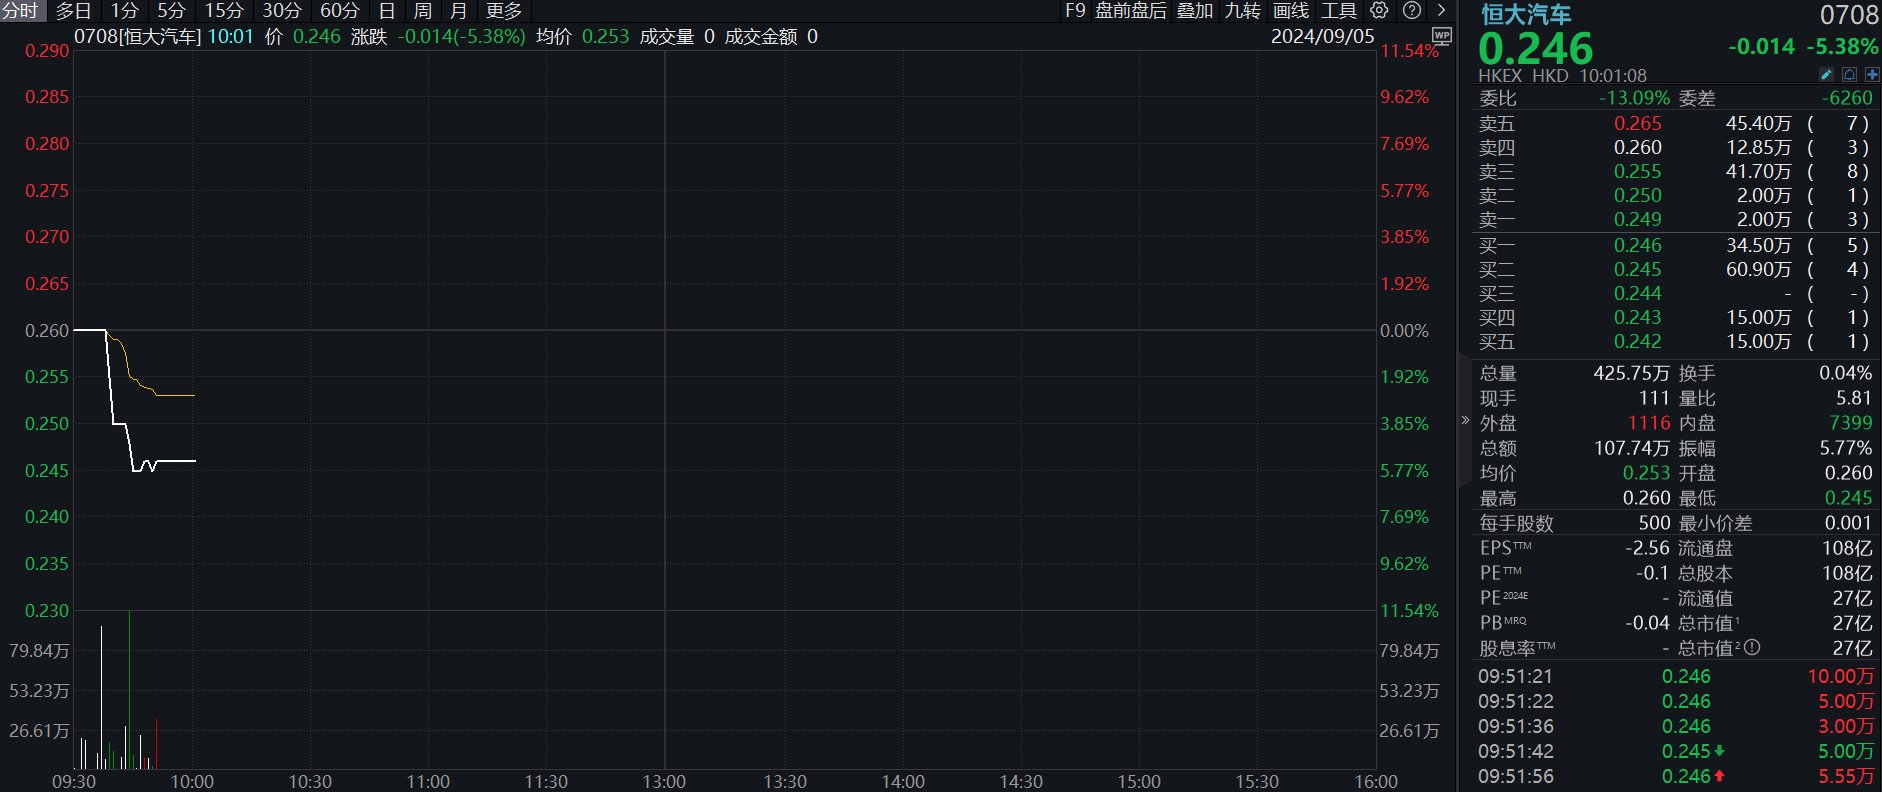Expand more toolbar items with right chevron
The height and width of the screenshot is (792, 1882).
pyautogui.click(x=1441, y=11)
